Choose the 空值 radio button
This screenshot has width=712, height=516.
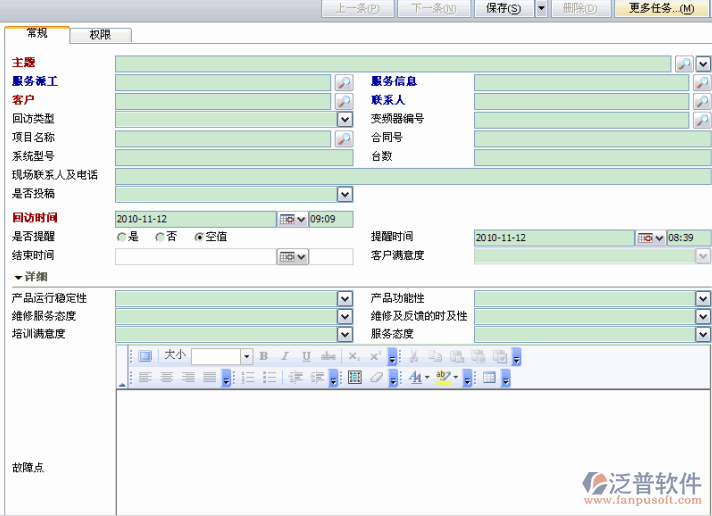pos(199,237)
